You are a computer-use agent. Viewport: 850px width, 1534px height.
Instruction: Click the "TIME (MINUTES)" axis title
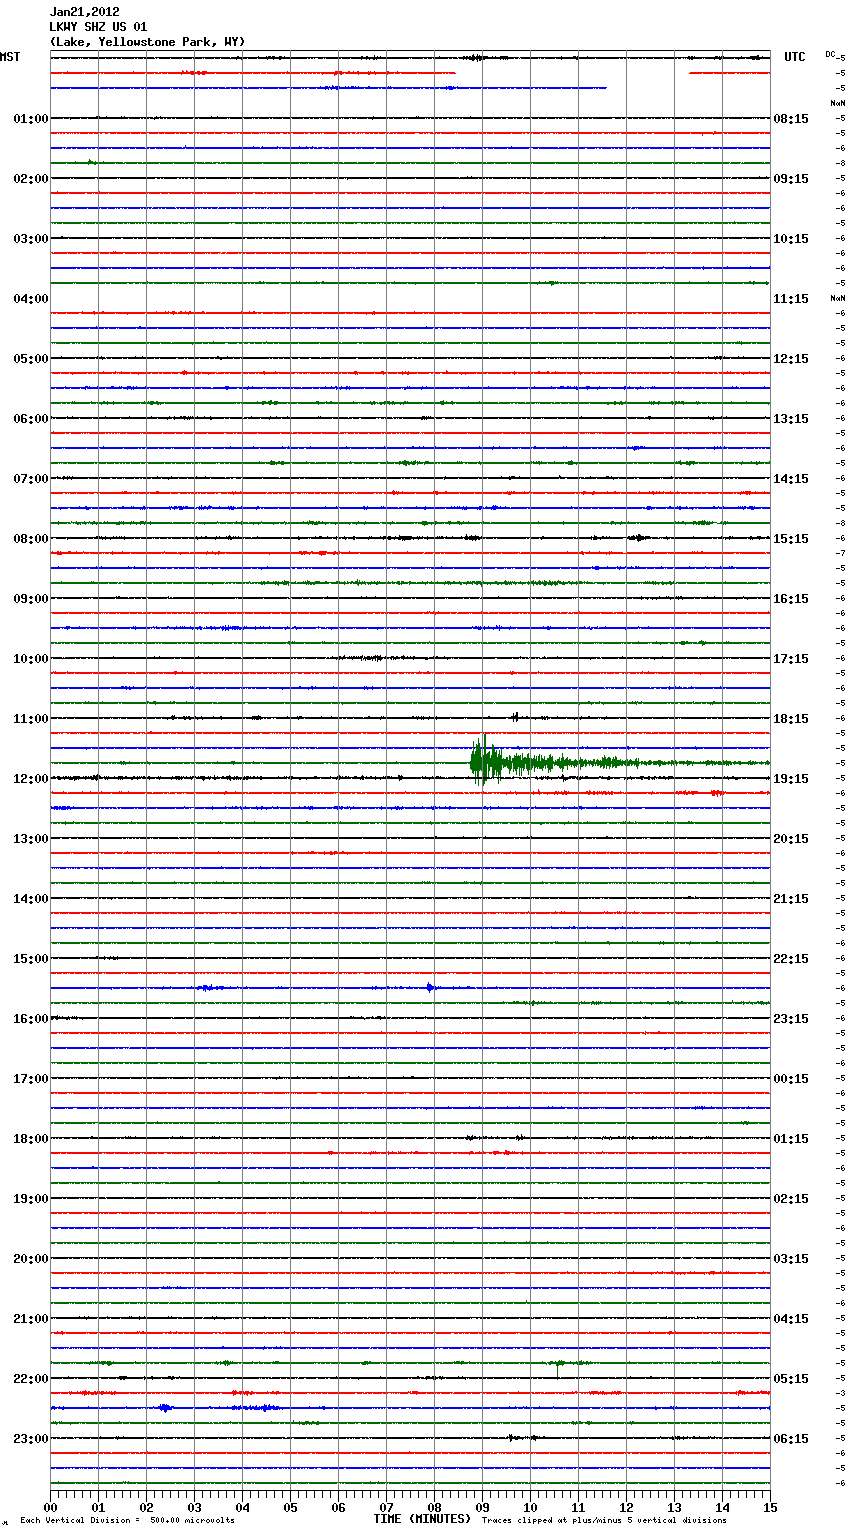click(x=422, y=1519)
